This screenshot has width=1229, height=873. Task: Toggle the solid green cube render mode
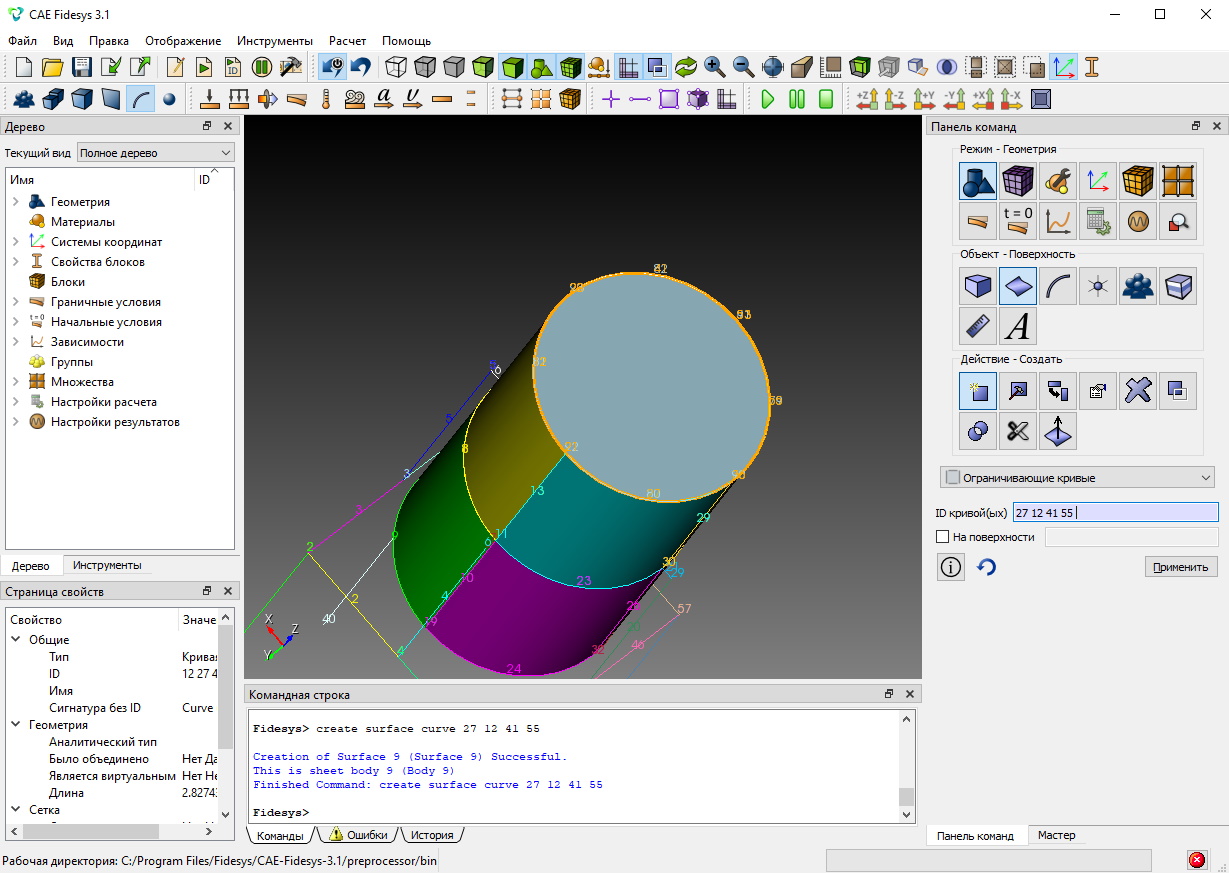tap(513, 67)
